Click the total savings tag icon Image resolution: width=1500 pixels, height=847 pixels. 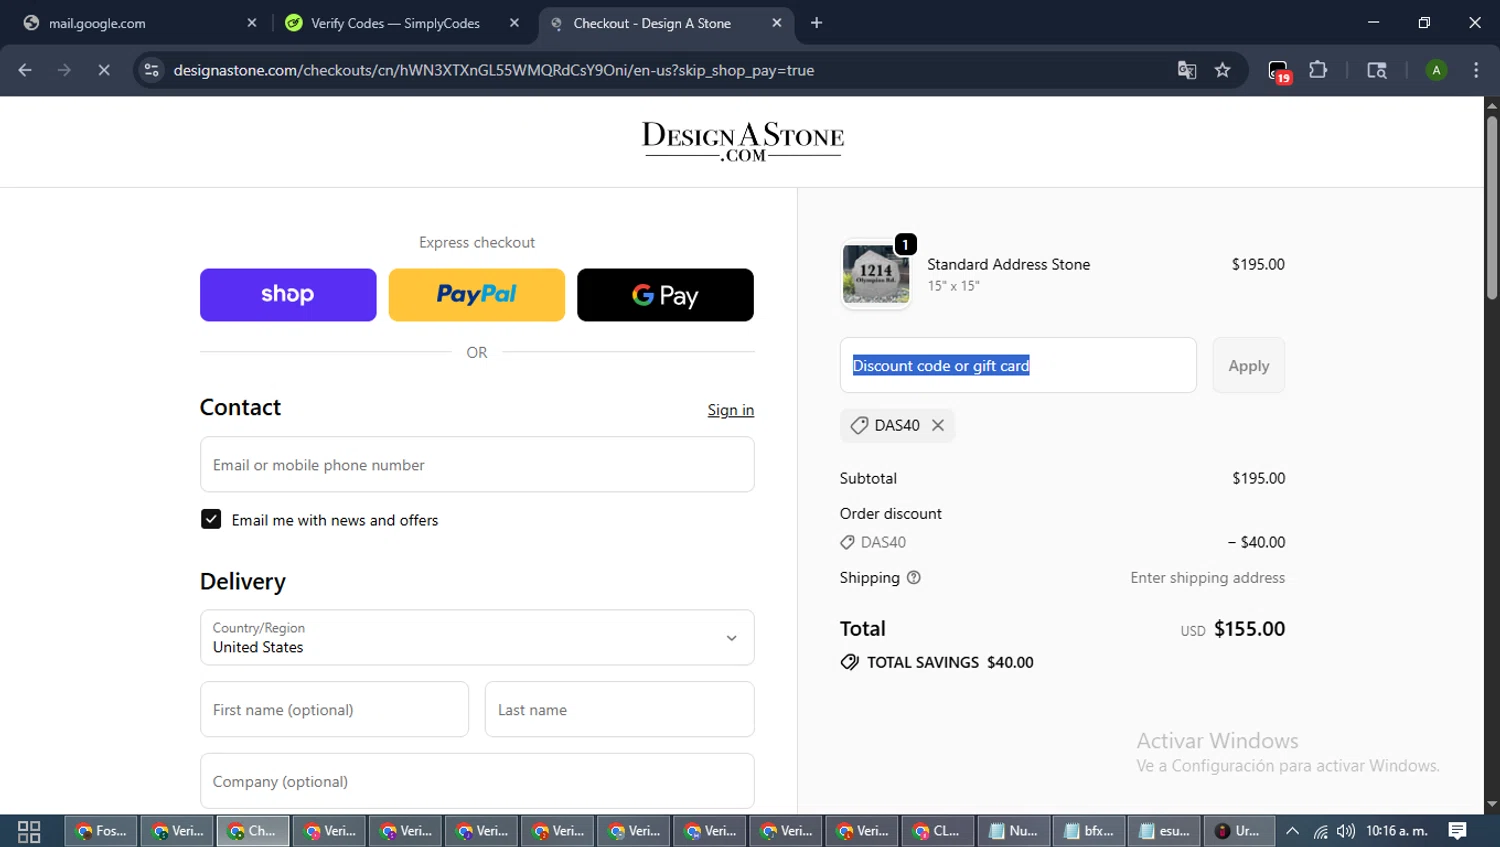click(x=849, y=662)
